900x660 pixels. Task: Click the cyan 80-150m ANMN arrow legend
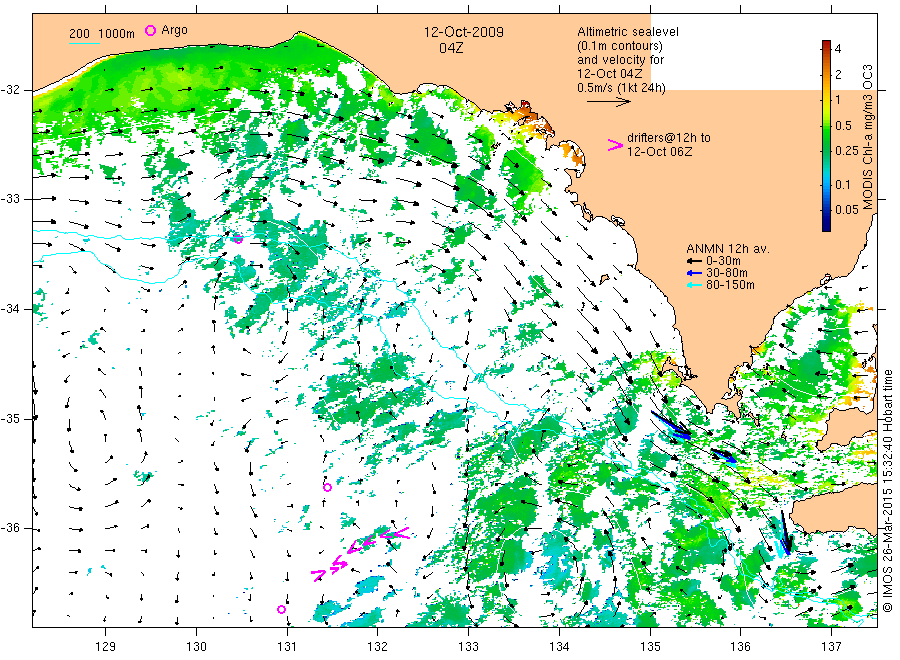(x=695, y=285)
